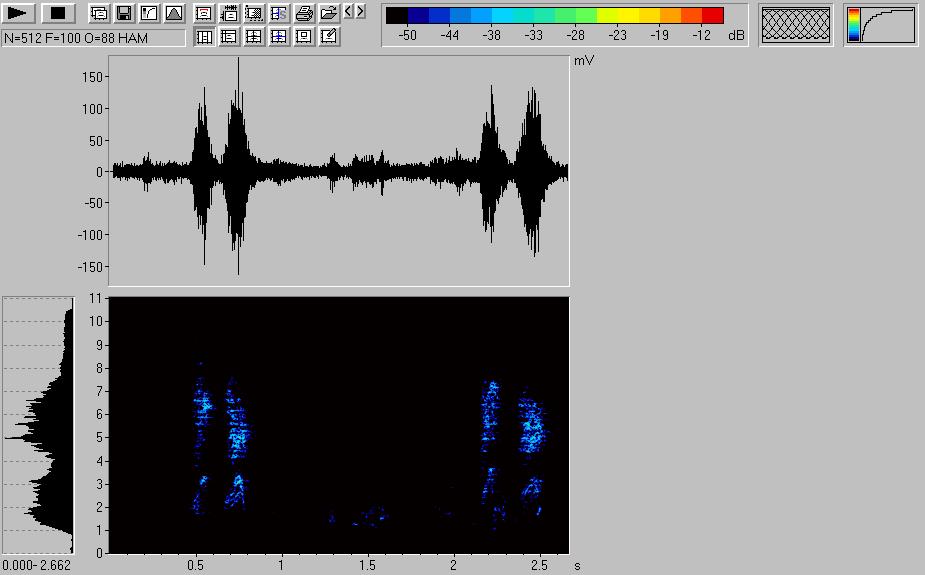Viewport: 925px width, 575px height.
Task: Click the crosshatch grid pattern button
Action: (796, 25)
